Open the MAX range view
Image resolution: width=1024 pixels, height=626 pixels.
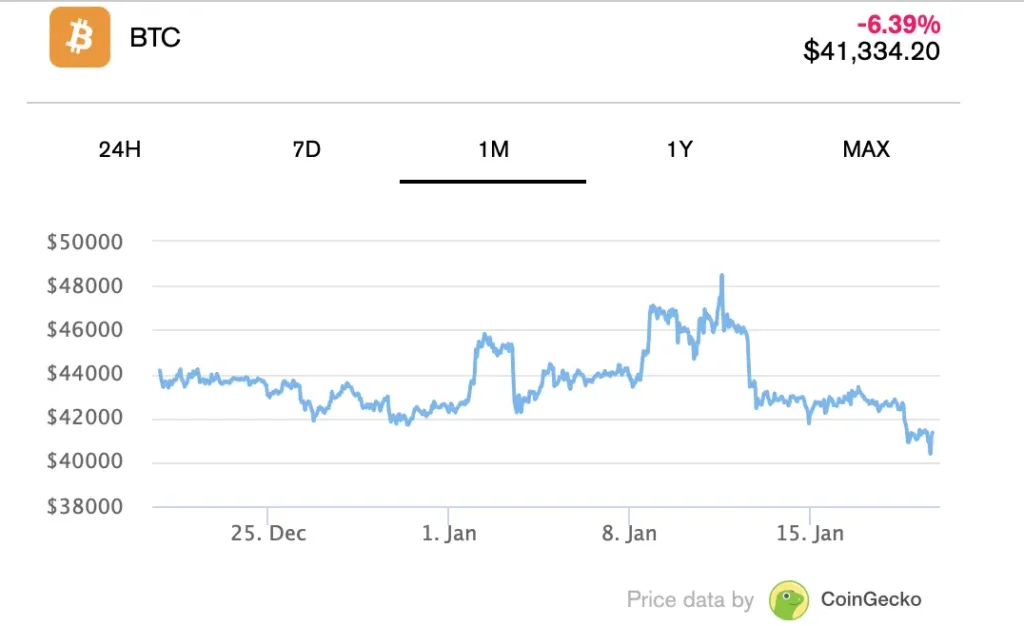(866, 150)
